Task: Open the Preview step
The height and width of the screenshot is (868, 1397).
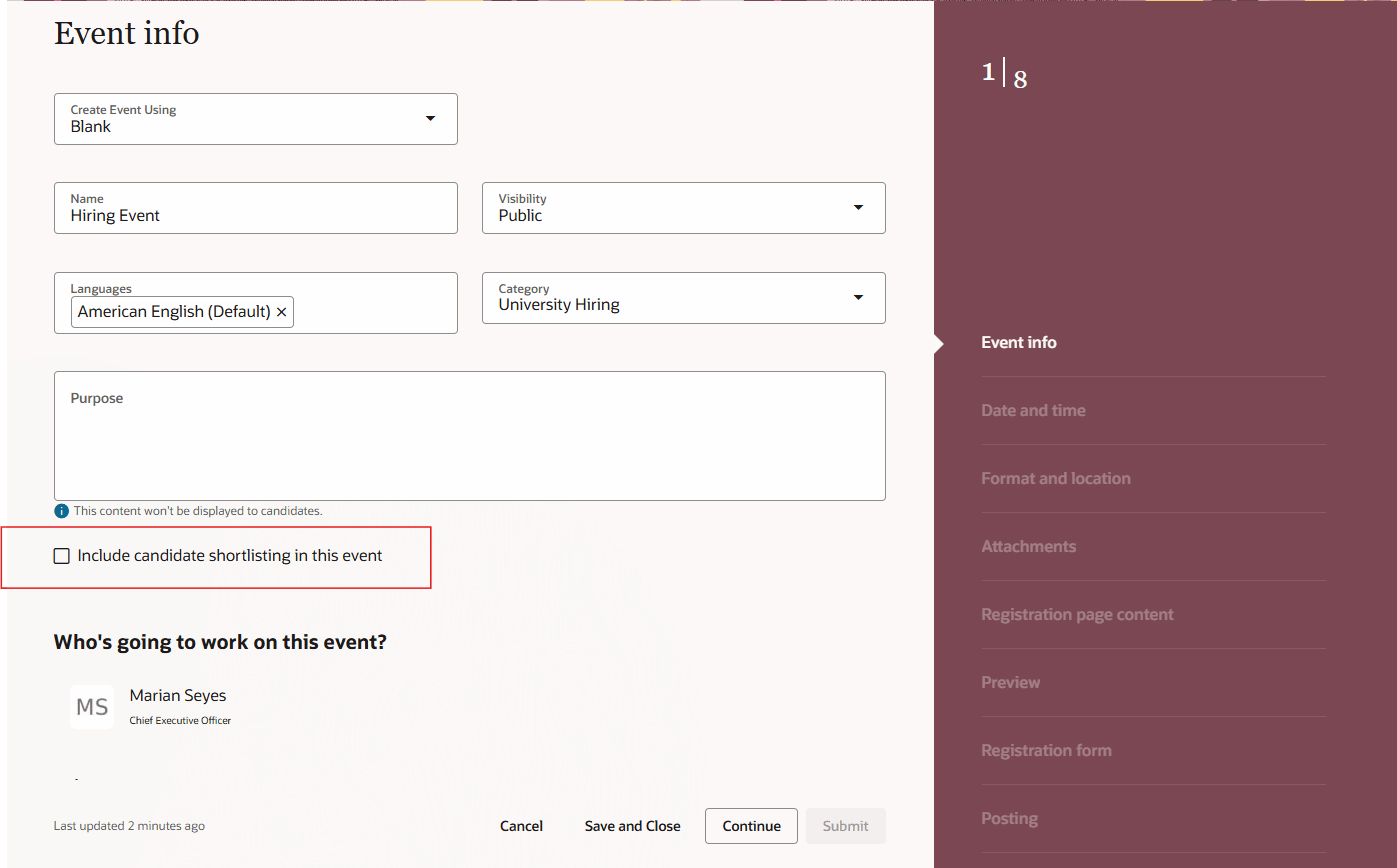Action: [1010, 682]
